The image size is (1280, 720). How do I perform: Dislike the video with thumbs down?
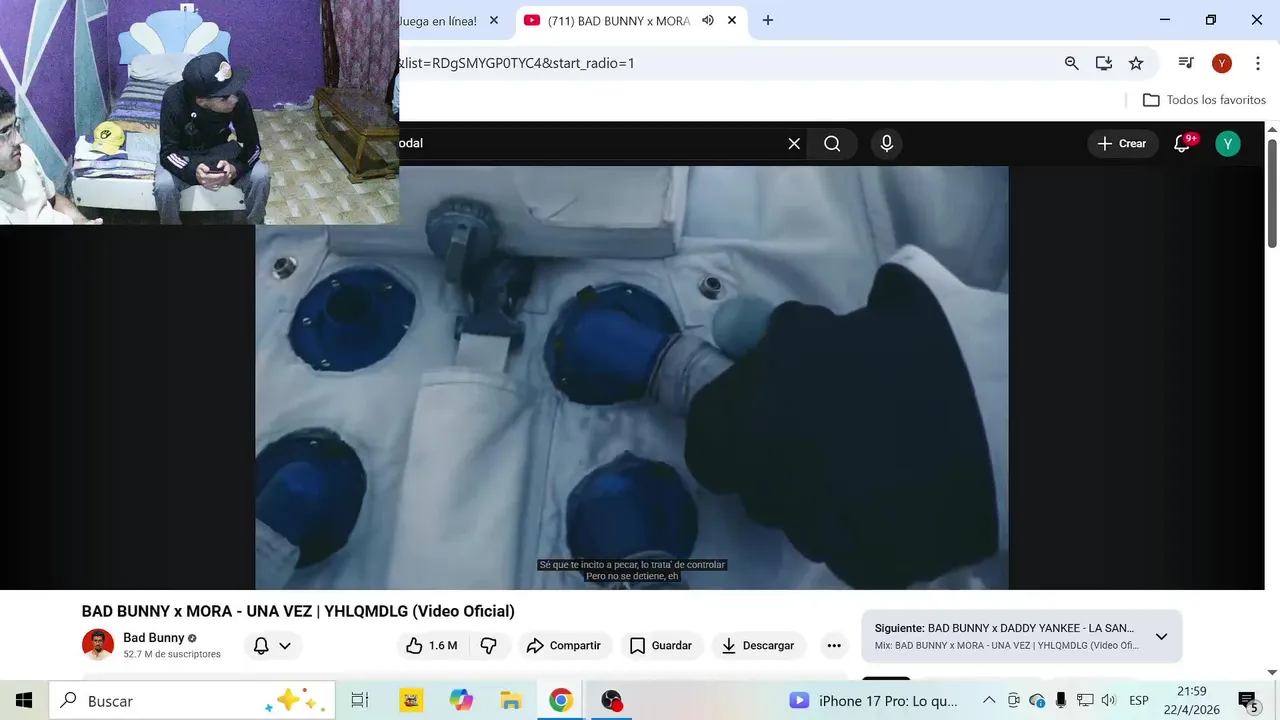[x=489, y=646]
